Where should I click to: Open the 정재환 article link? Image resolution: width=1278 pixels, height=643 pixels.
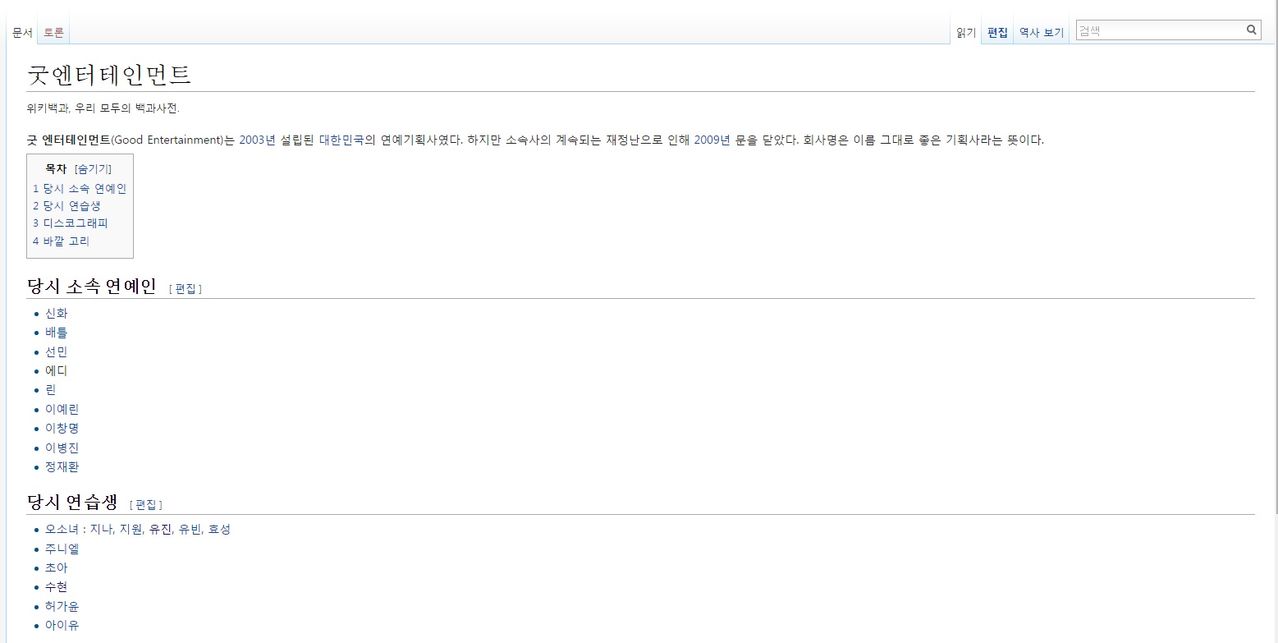[62, 467]
